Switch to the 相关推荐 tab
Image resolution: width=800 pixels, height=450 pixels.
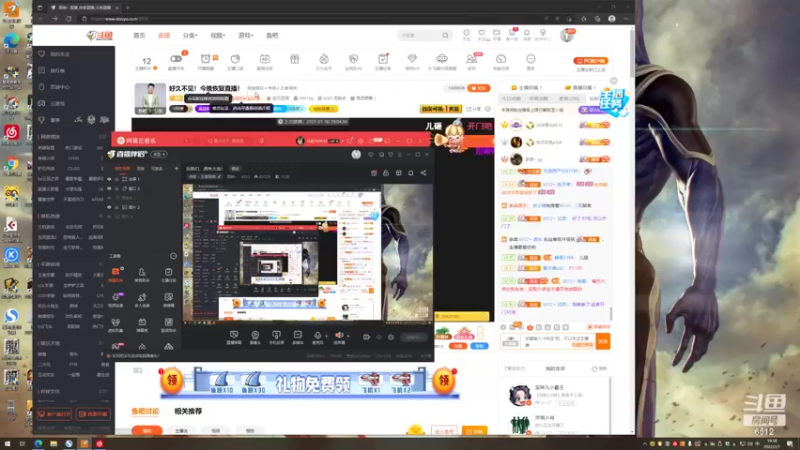188,411
